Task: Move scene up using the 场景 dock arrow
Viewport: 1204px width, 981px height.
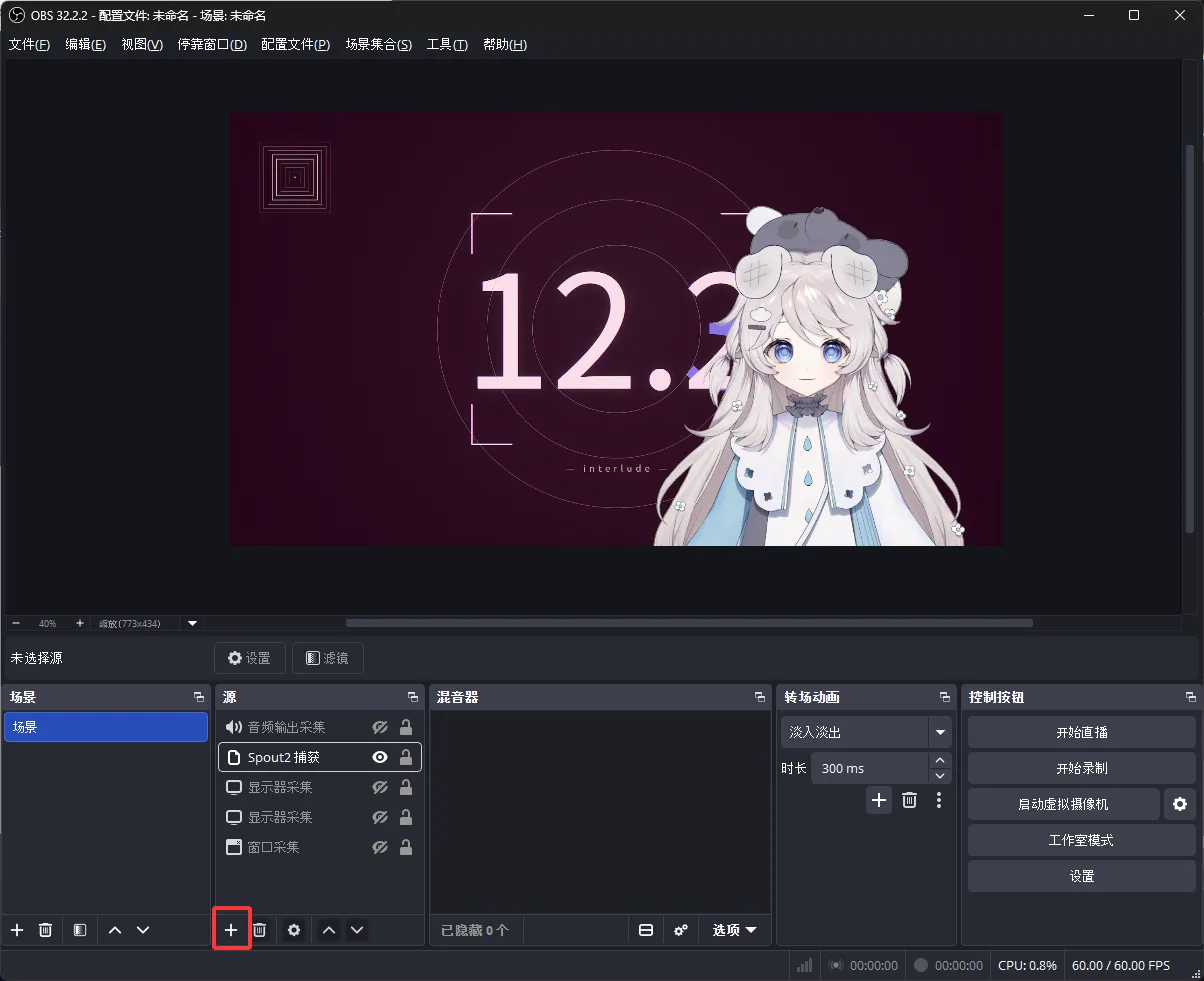Action: pos(115,930)
